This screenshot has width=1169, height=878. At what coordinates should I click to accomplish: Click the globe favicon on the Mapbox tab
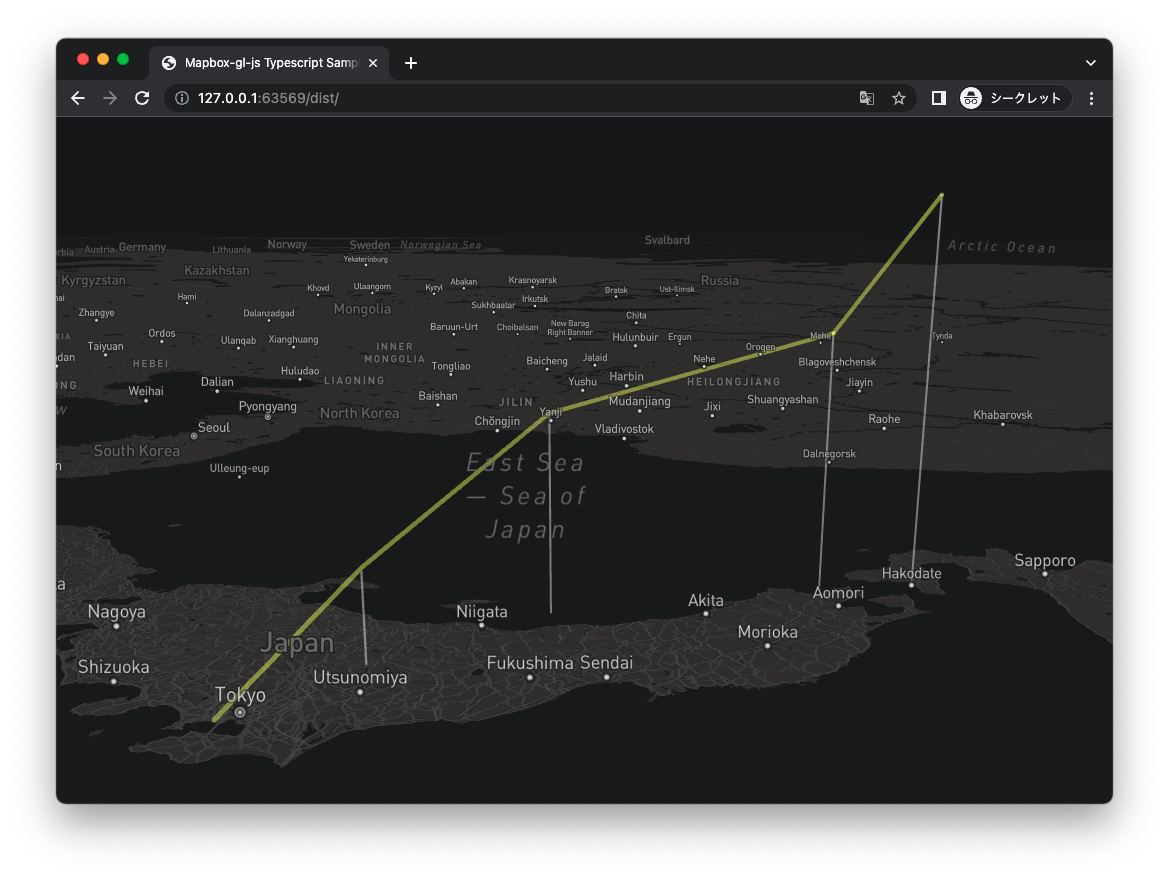(168, 62)
